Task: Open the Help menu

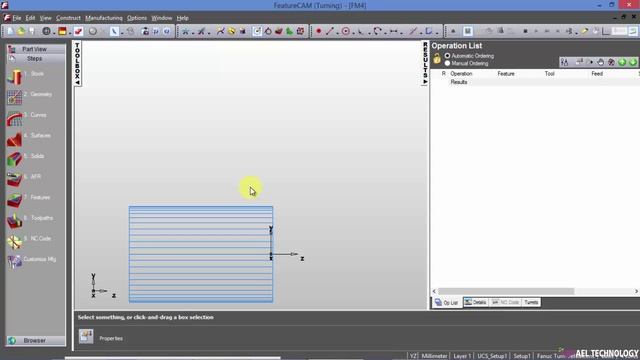Action: [182, 18]
